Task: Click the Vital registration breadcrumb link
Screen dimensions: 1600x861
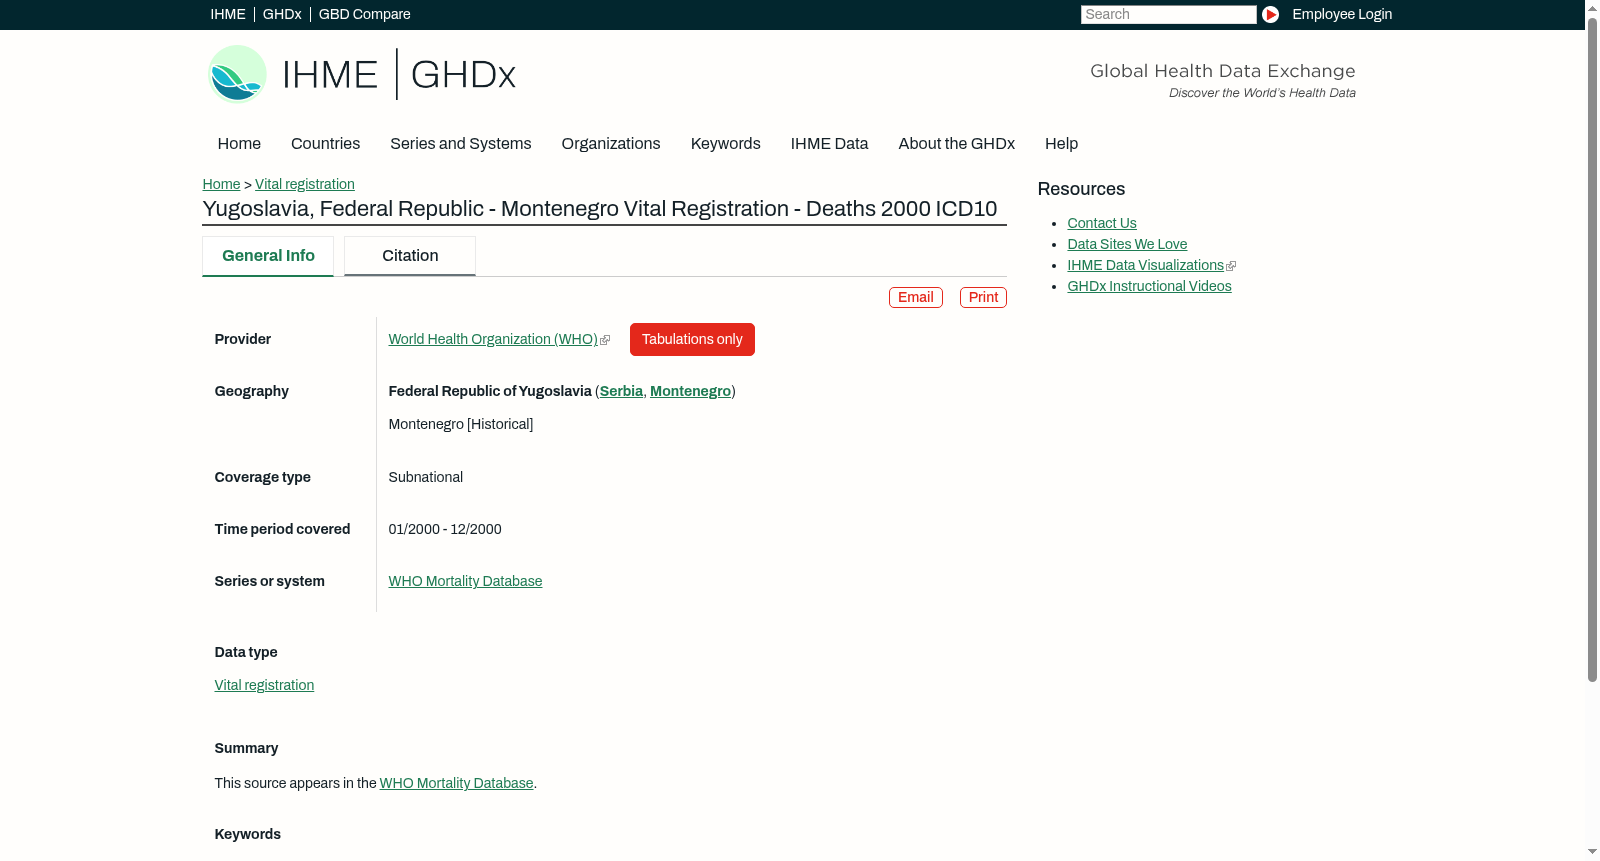Action: [305, 184]
